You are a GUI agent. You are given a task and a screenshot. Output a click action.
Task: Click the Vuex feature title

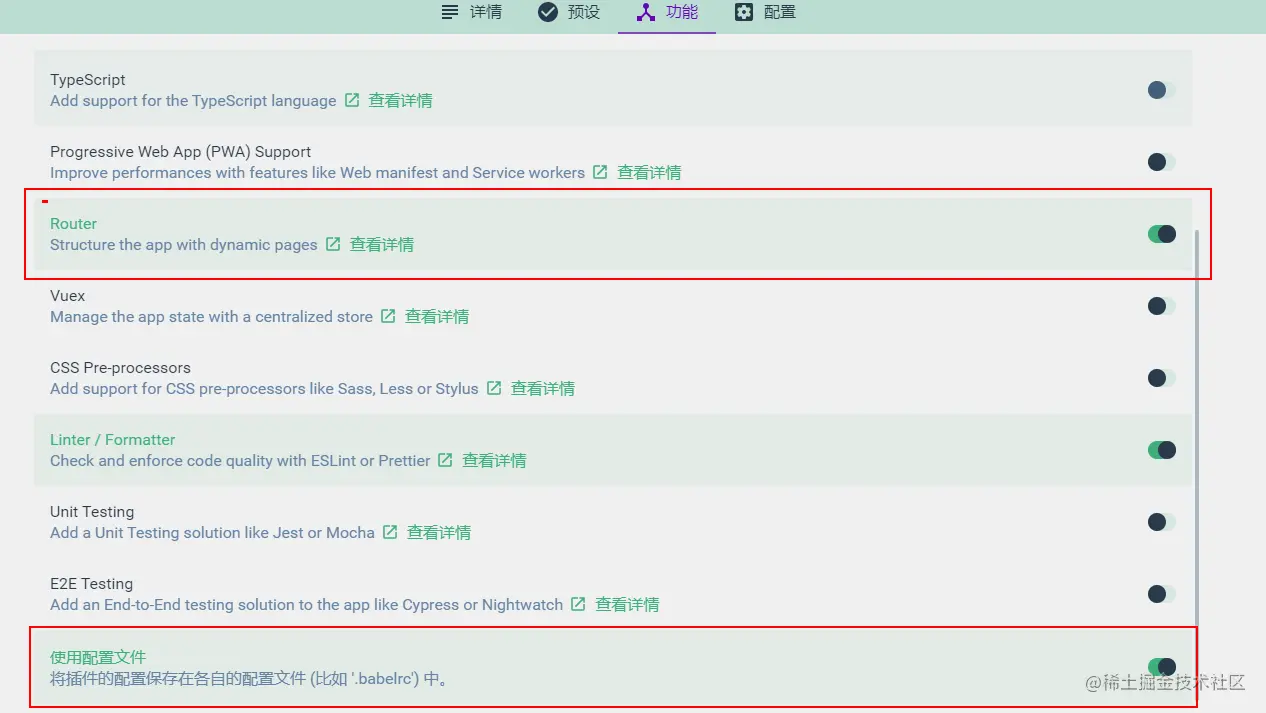pyautogui.click(x=68, y=296)
